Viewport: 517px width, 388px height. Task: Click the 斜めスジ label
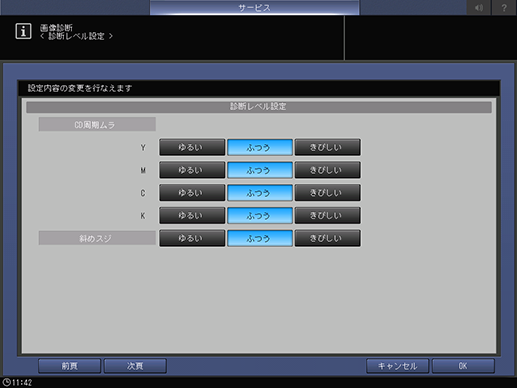point(97,238)
